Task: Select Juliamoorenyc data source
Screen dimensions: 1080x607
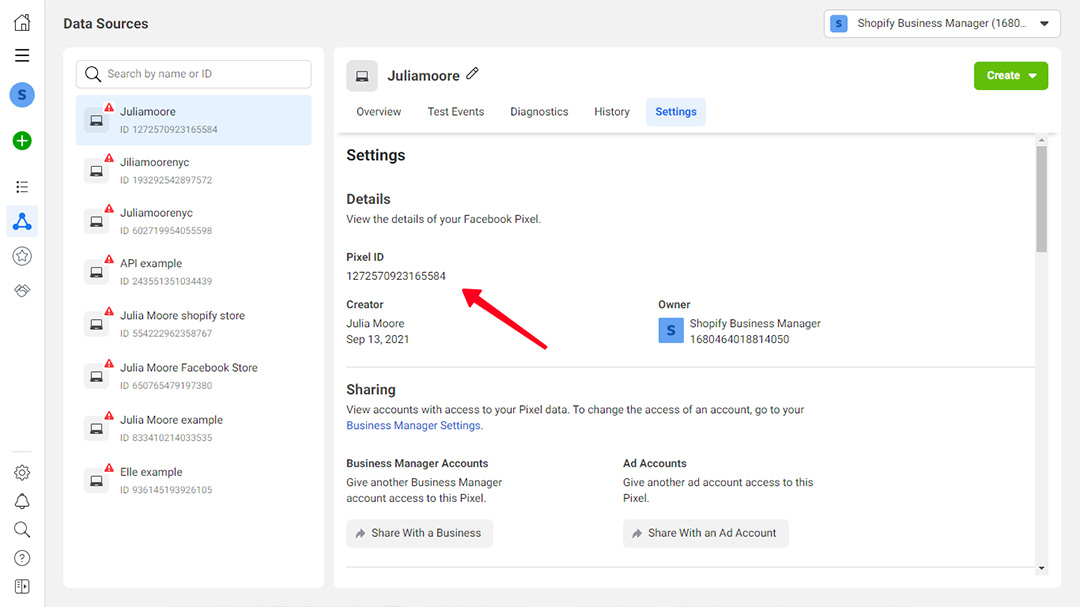Action: click(194, 221)
